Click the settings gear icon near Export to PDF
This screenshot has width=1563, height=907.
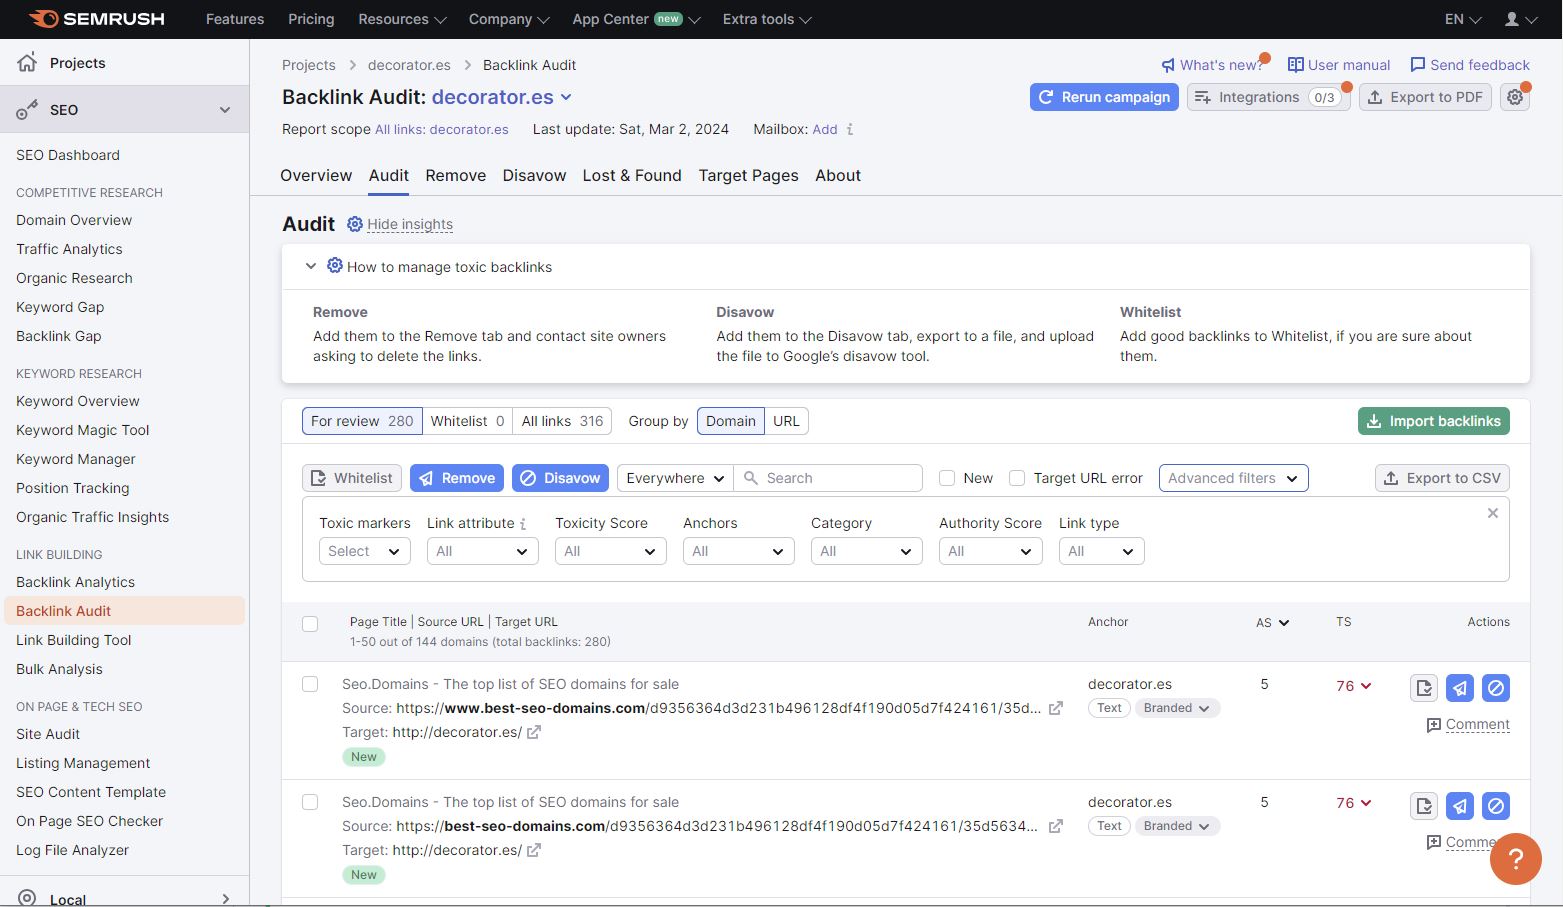pos(1515,97)
